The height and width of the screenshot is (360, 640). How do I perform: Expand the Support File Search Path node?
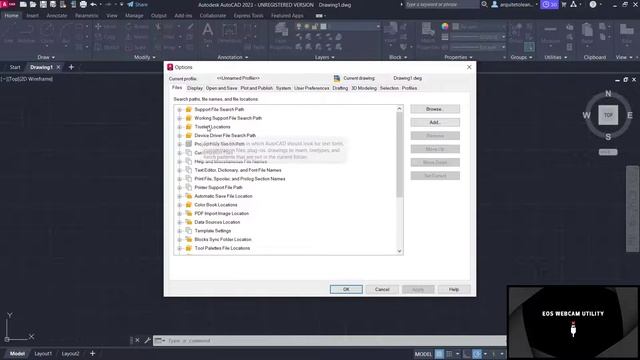179,110
